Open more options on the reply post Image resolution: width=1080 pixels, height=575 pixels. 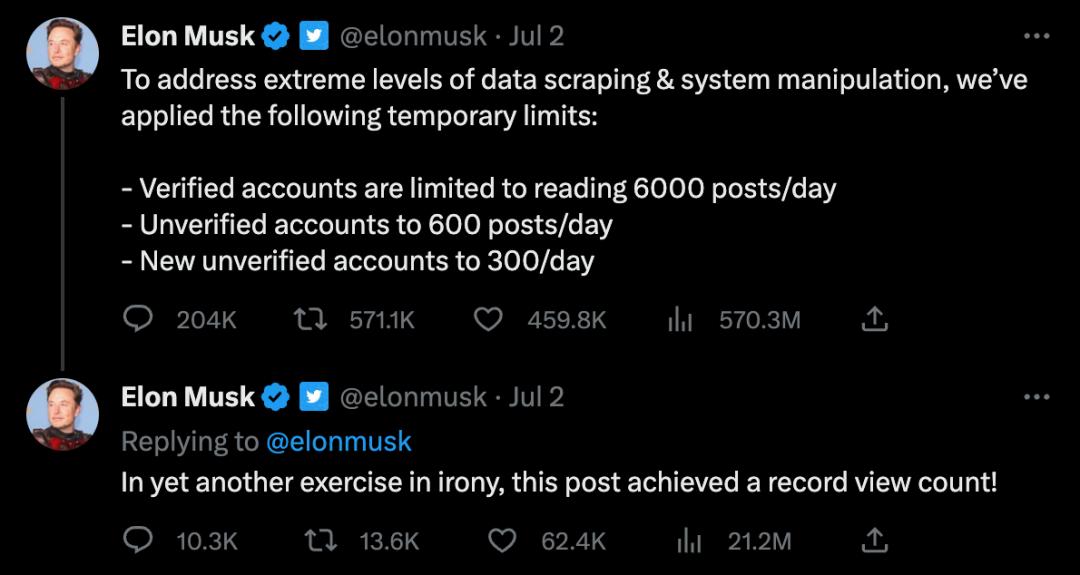pos(1036,397)
